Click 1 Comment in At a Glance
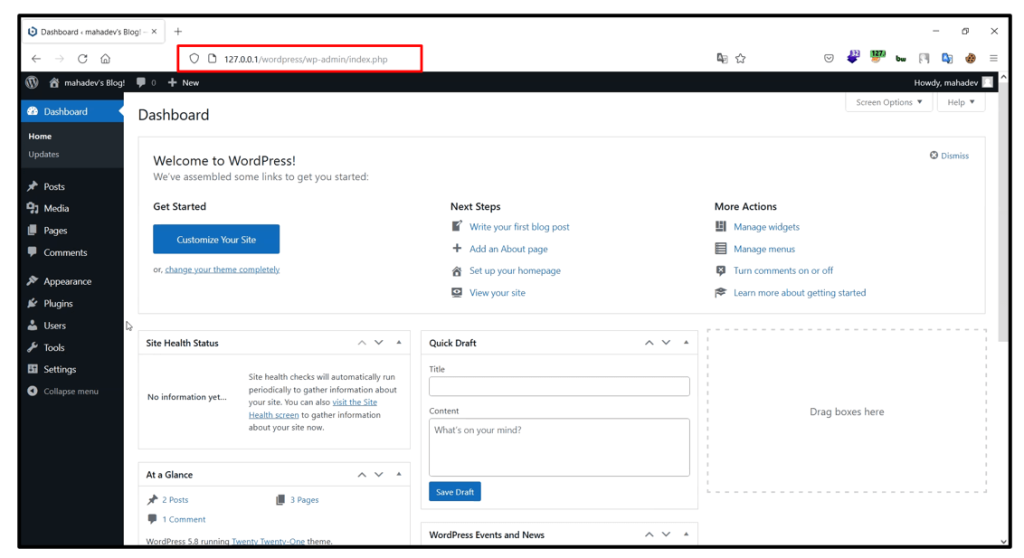The image size is (1024, 558). (x=184, y=519)
